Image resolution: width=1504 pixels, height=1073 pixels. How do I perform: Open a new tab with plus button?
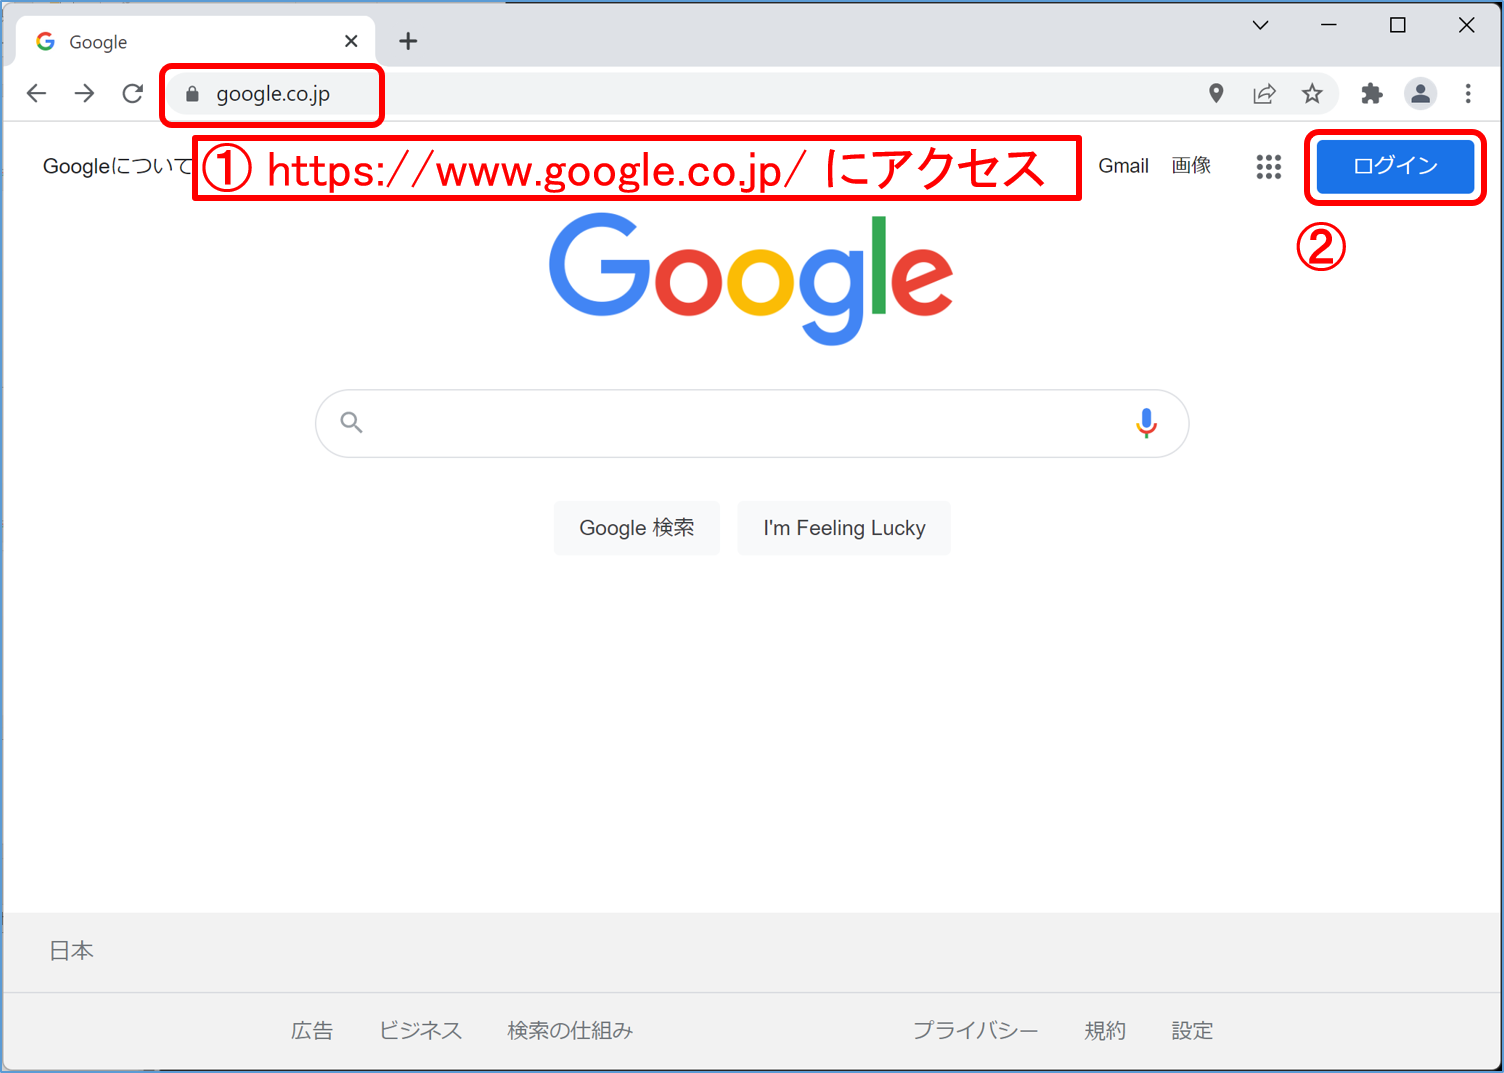408,41
